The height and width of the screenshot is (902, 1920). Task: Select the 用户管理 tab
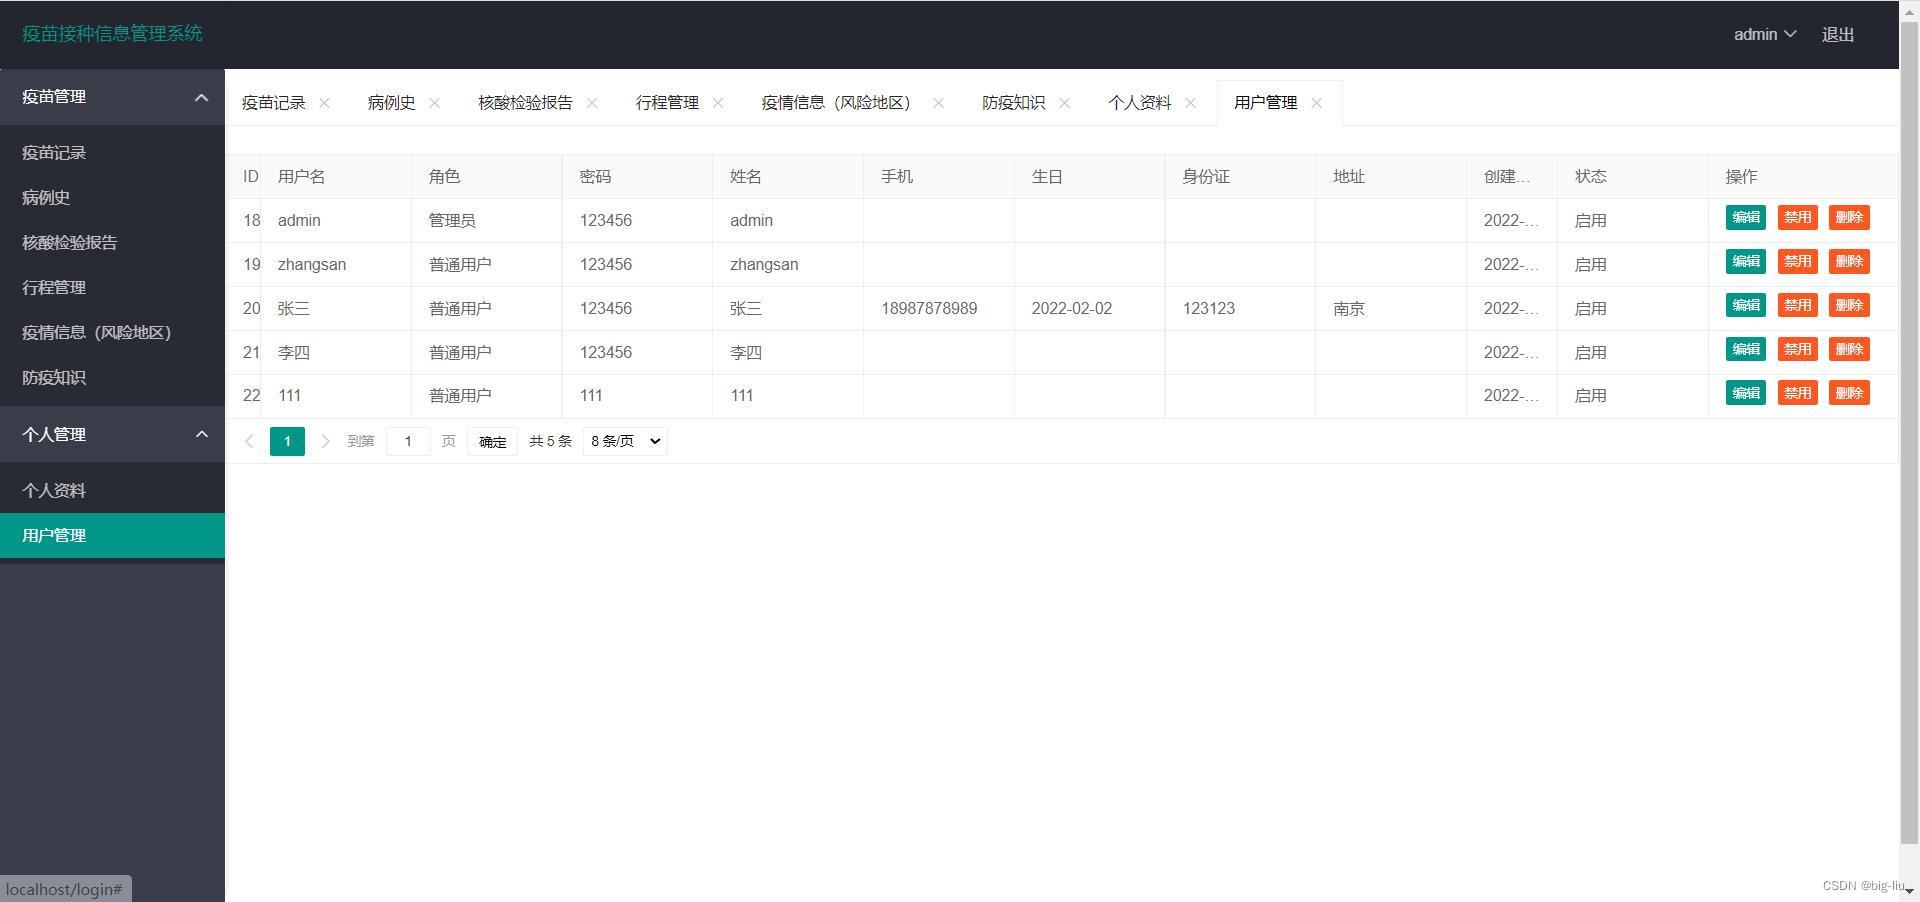[x=1265, y=103]
